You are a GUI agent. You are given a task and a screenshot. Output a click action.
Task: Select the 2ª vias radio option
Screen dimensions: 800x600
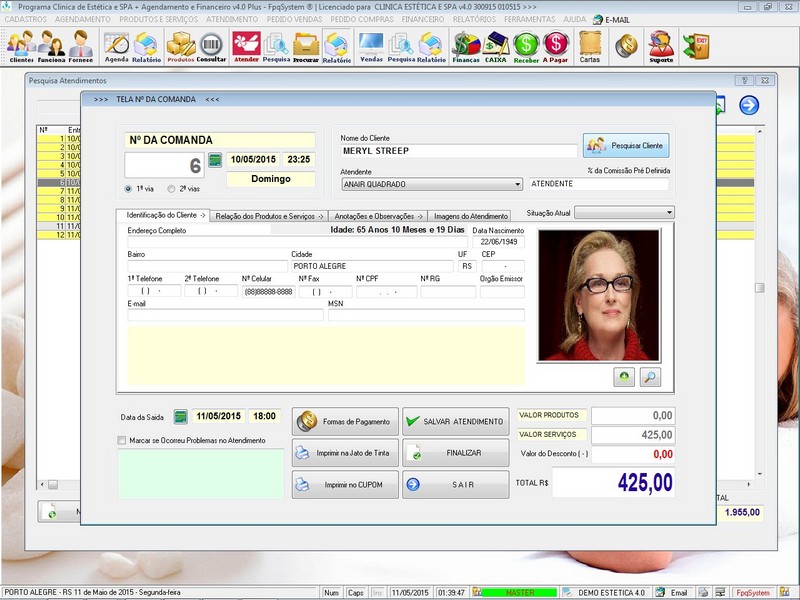coord(171,189)
